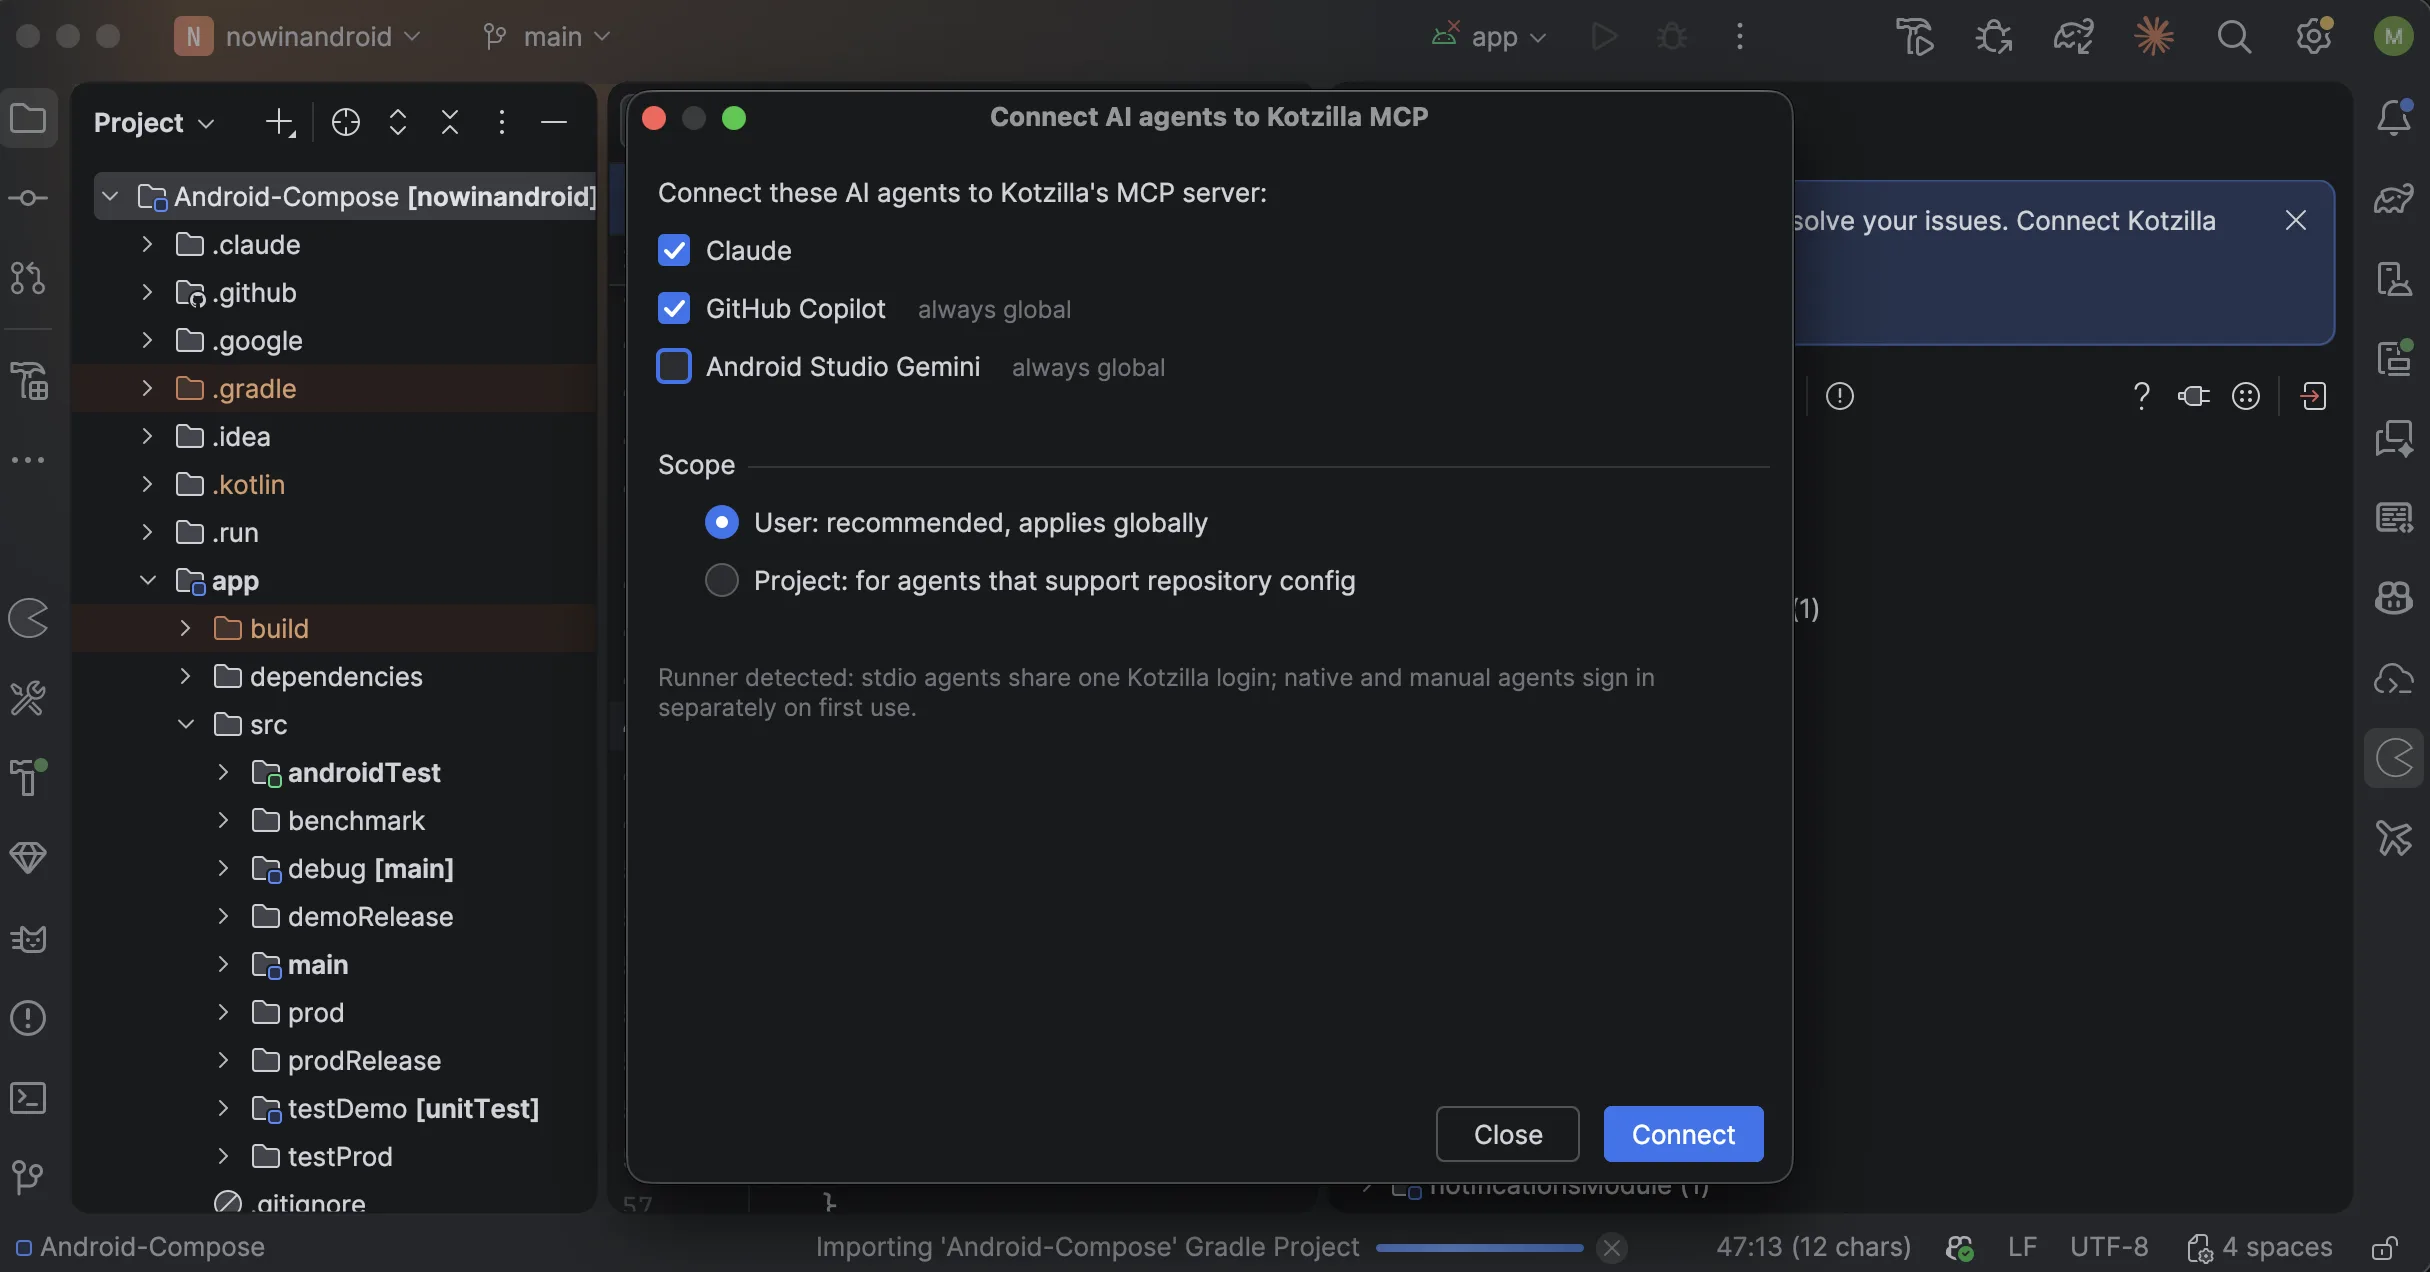Screen dimensions: 2430x1272
Task: Click the Run app play icon
Action: (1604, 37)
